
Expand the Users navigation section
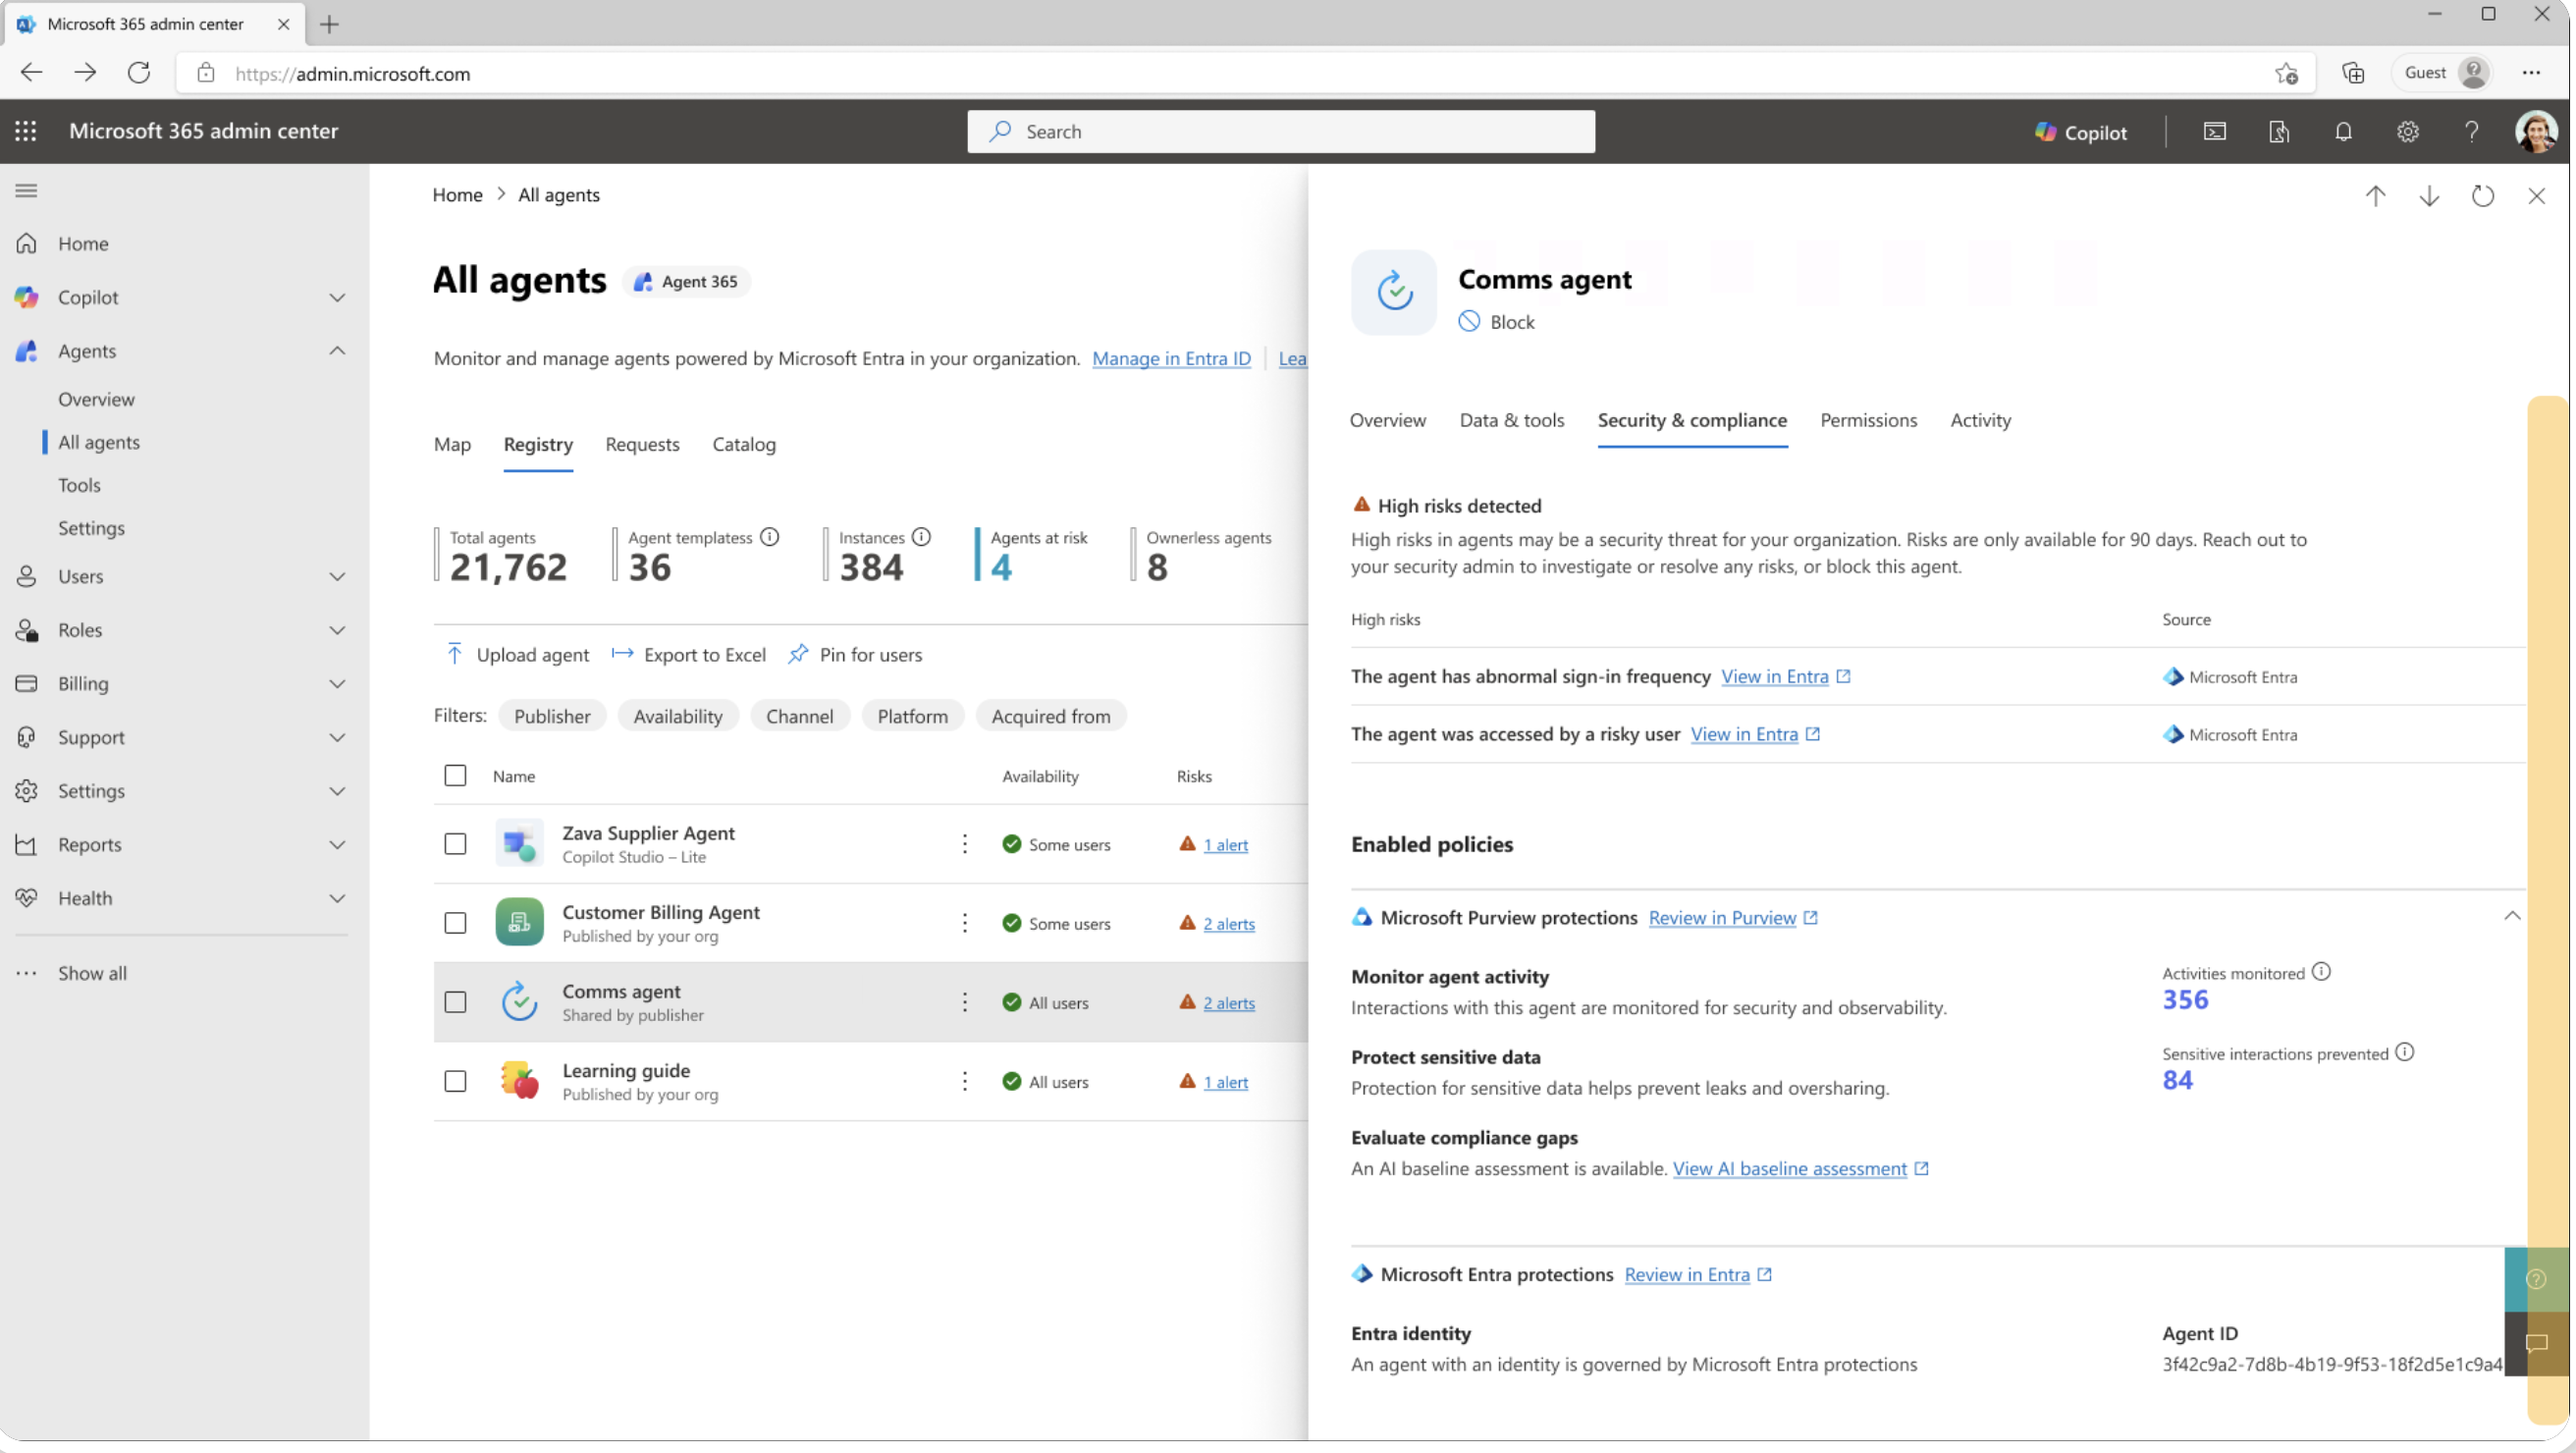(x=337, y=577)
